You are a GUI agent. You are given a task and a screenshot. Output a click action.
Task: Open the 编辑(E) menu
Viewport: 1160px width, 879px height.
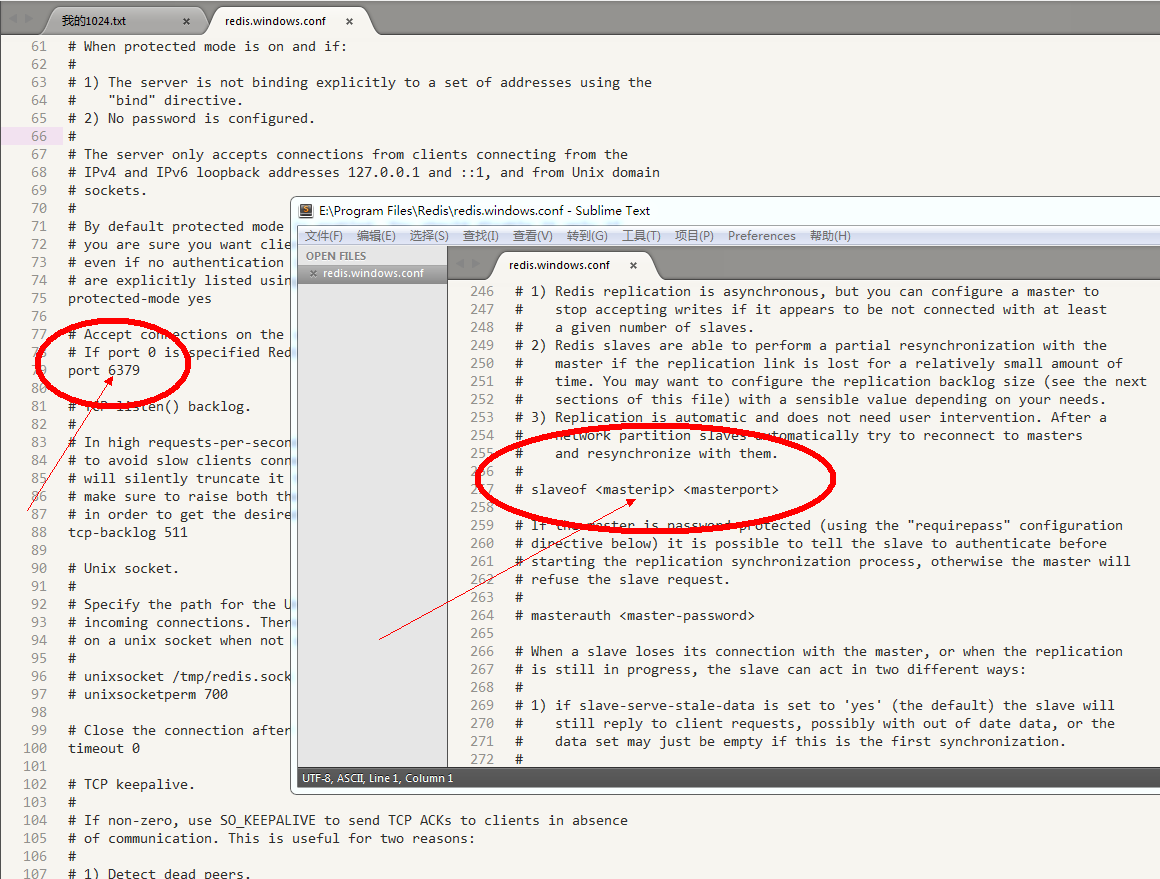click(376, 236)
